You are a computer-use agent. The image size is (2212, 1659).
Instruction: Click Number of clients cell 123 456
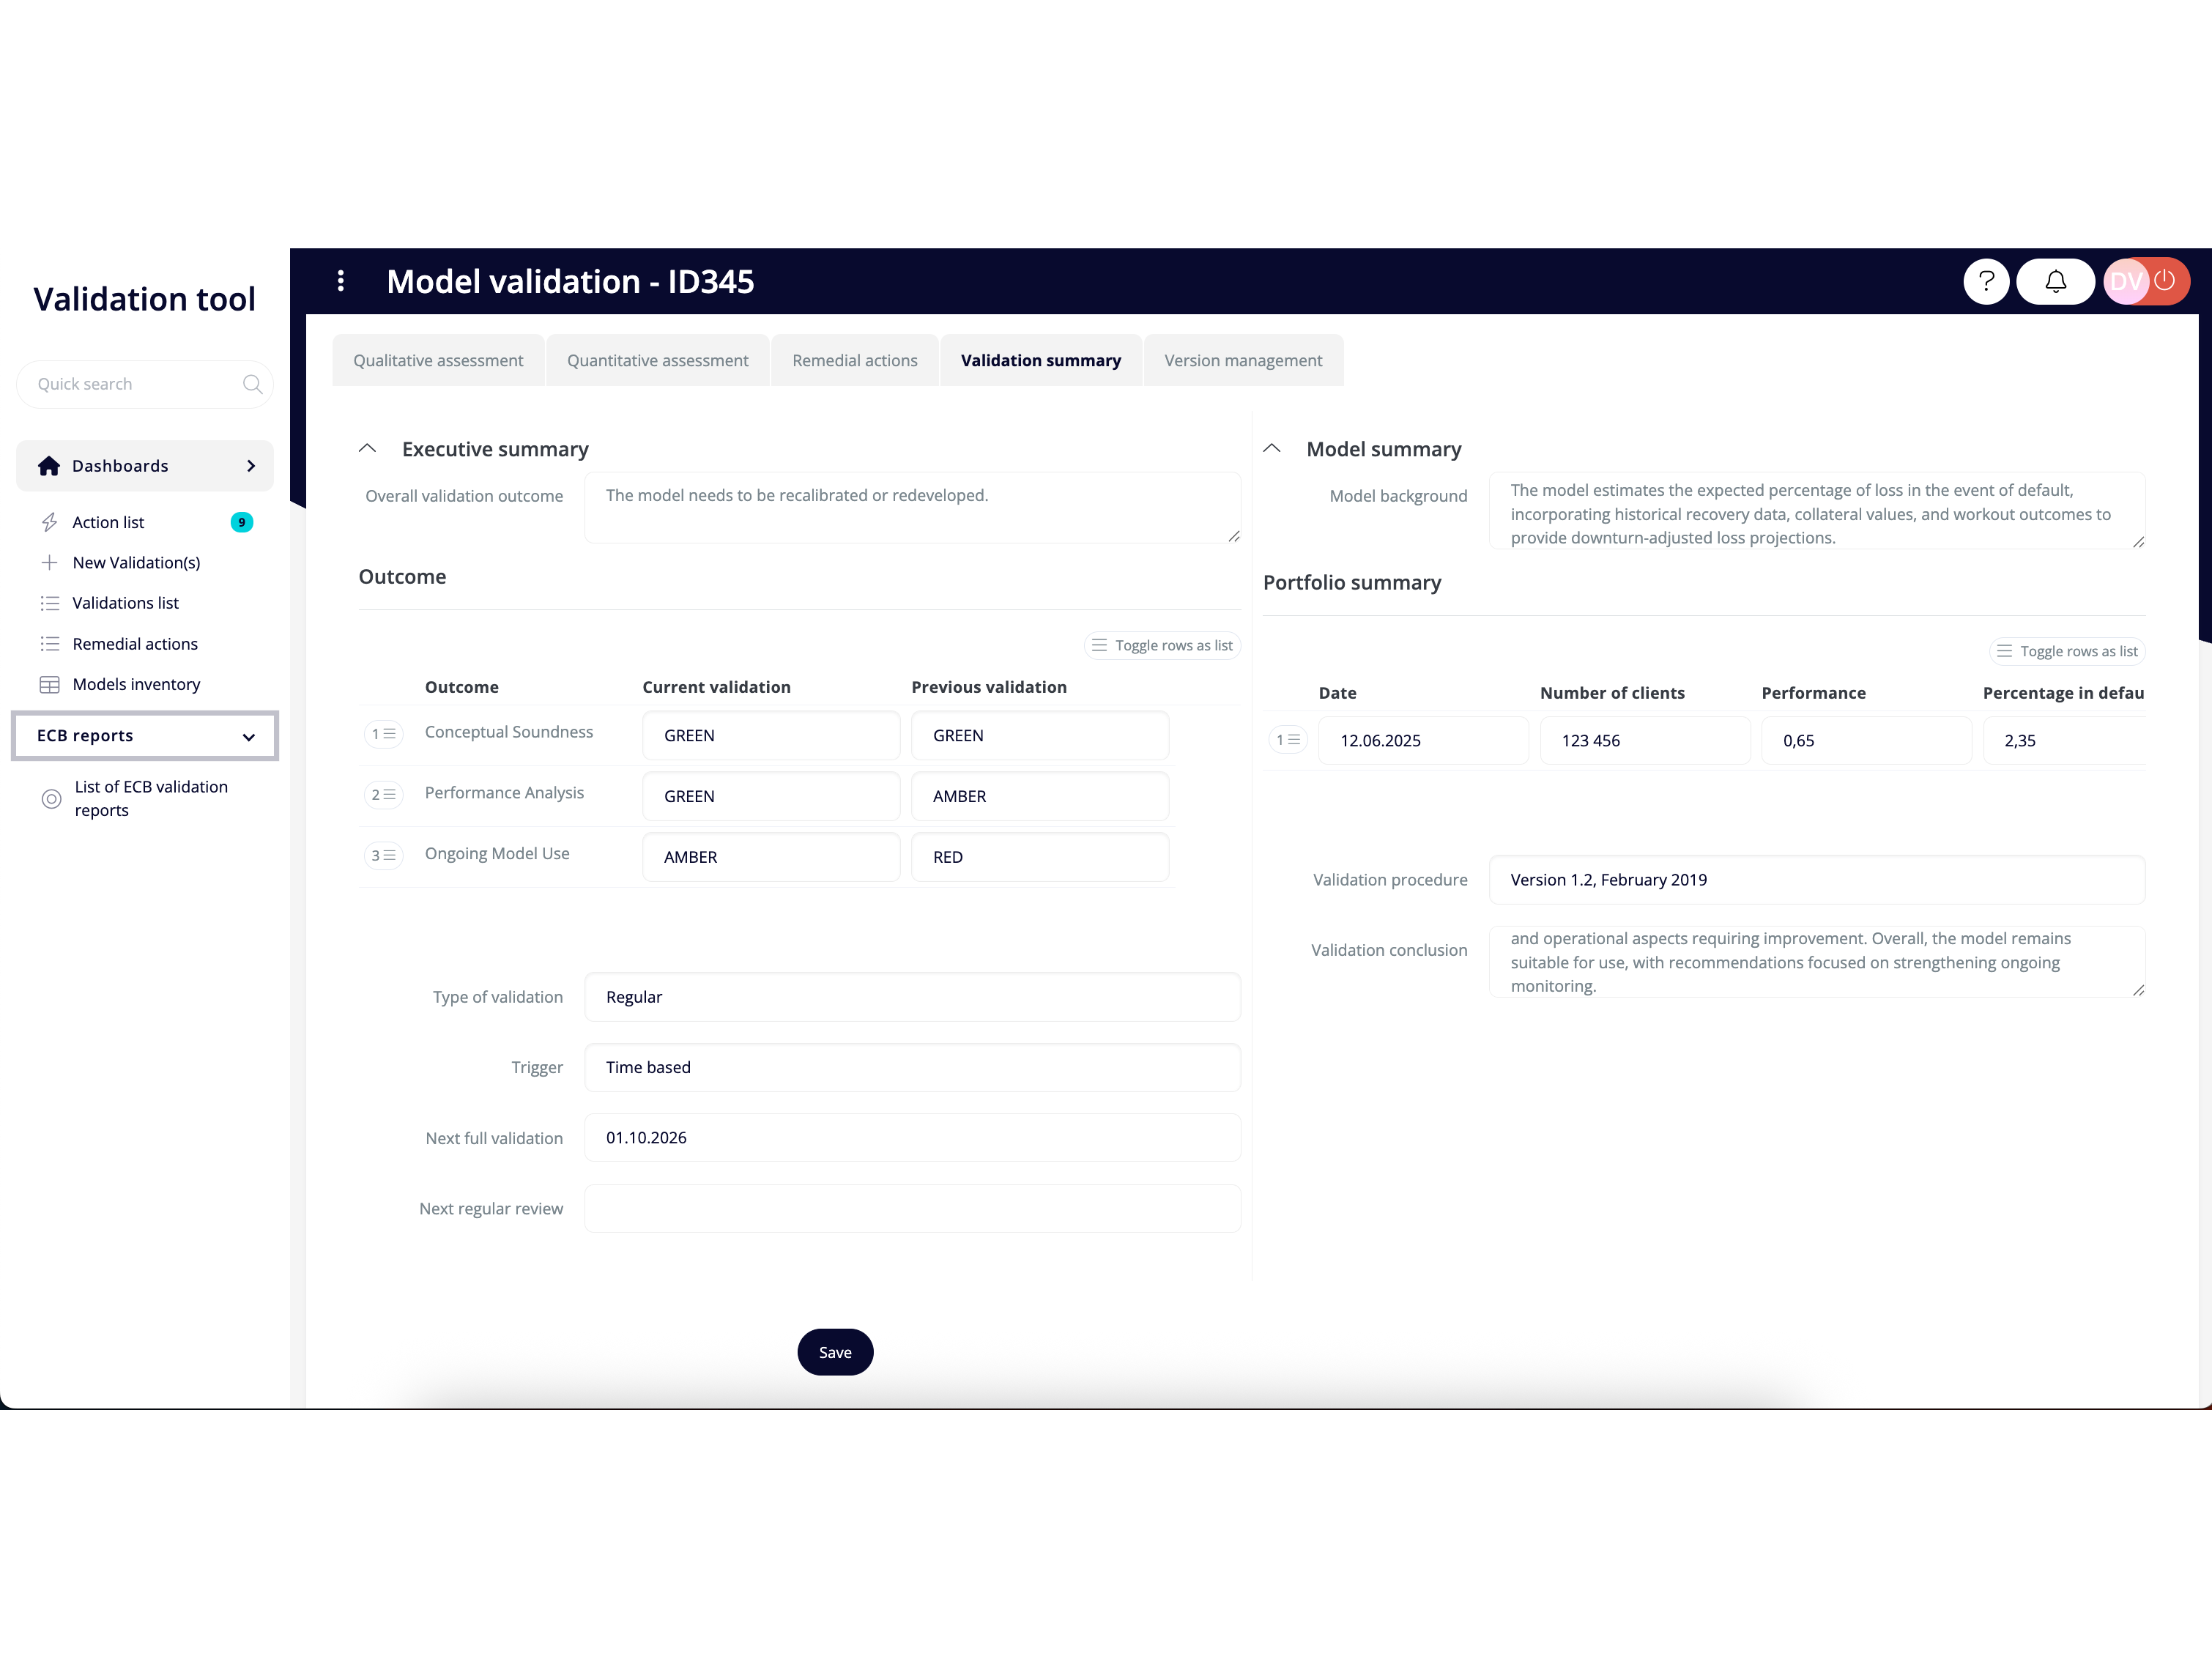click(1645, 741)
